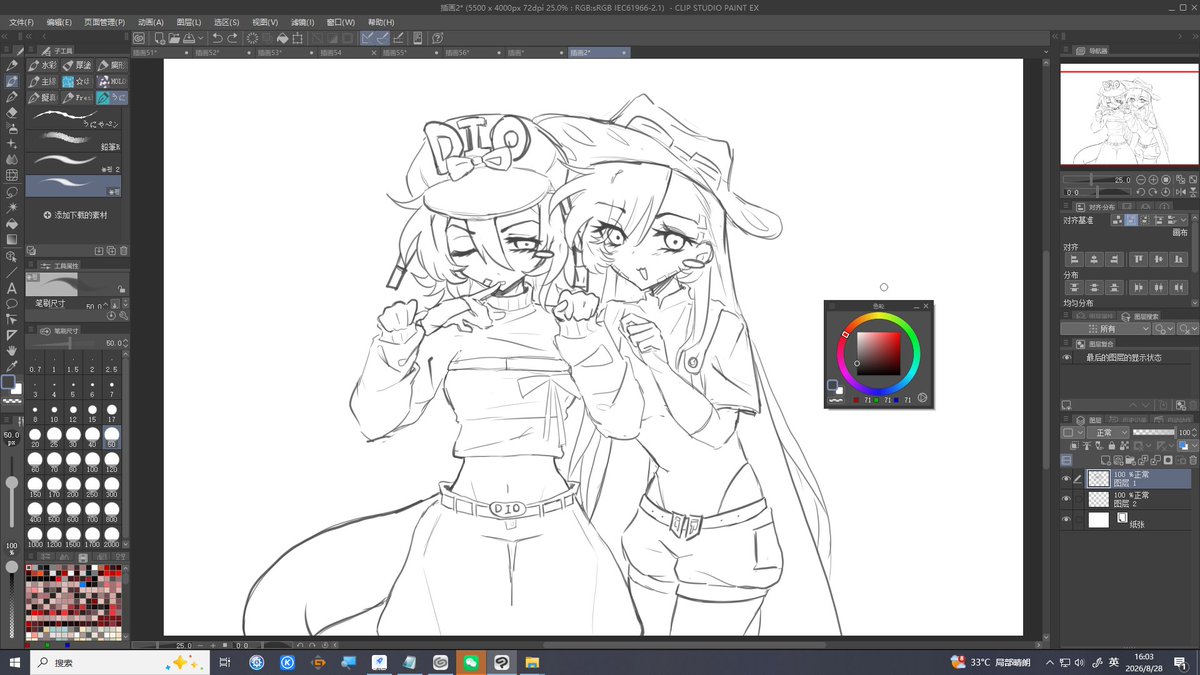
Task: Select the Eyedropper tool
Action: [x=11, y=366]
